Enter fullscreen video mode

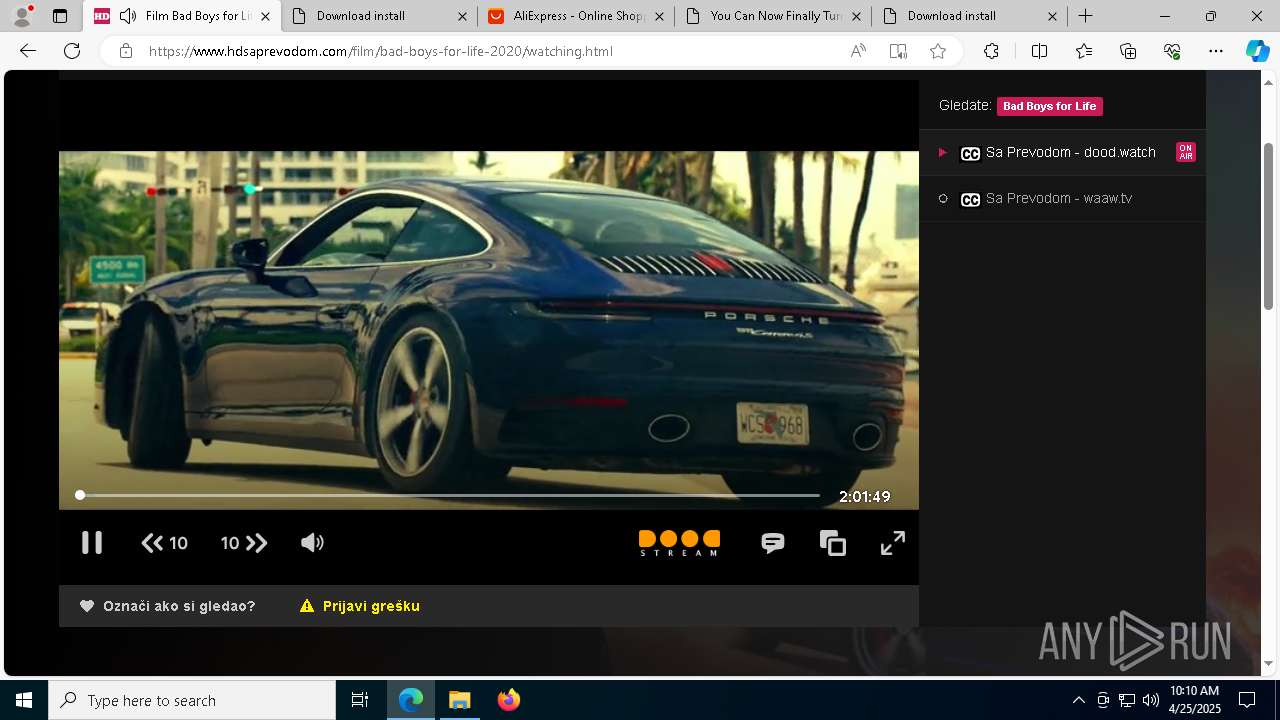(893, 543)
